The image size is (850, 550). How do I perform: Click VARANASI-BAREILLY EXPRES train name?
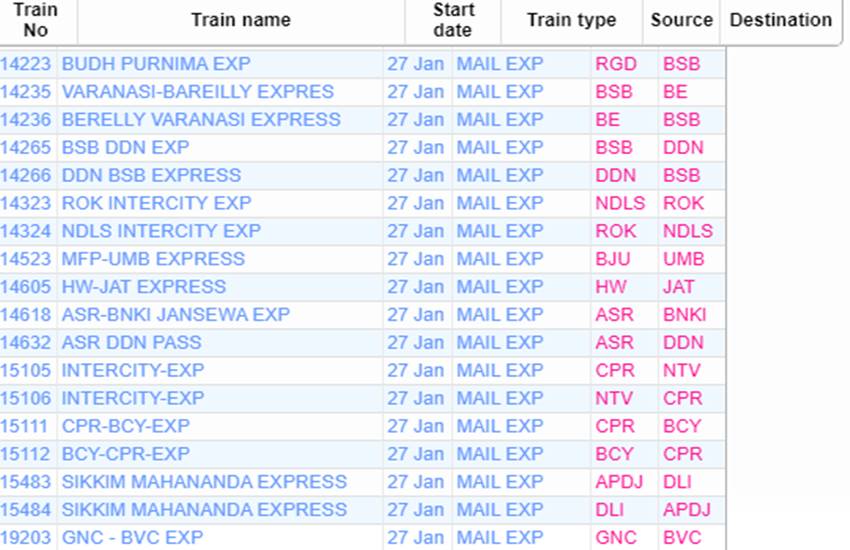198,92
